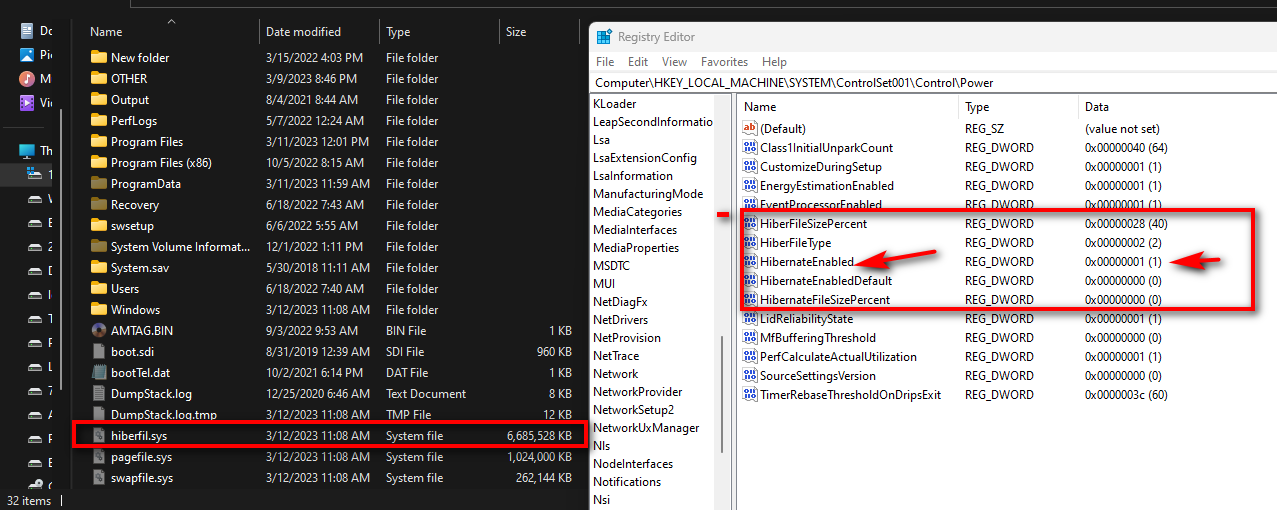
Task: Select the HibernateEnabled value name
Action: 807,261
